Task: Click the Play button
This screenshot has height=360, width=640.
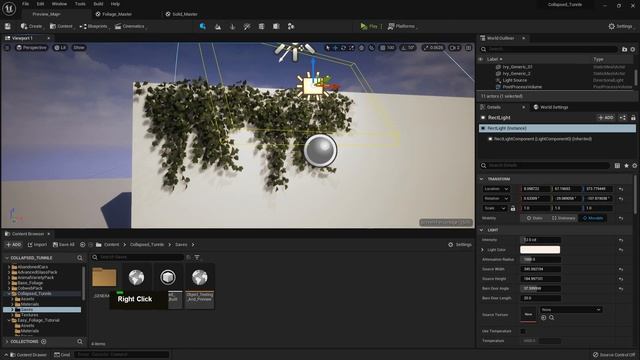Action: coord(369,26)
